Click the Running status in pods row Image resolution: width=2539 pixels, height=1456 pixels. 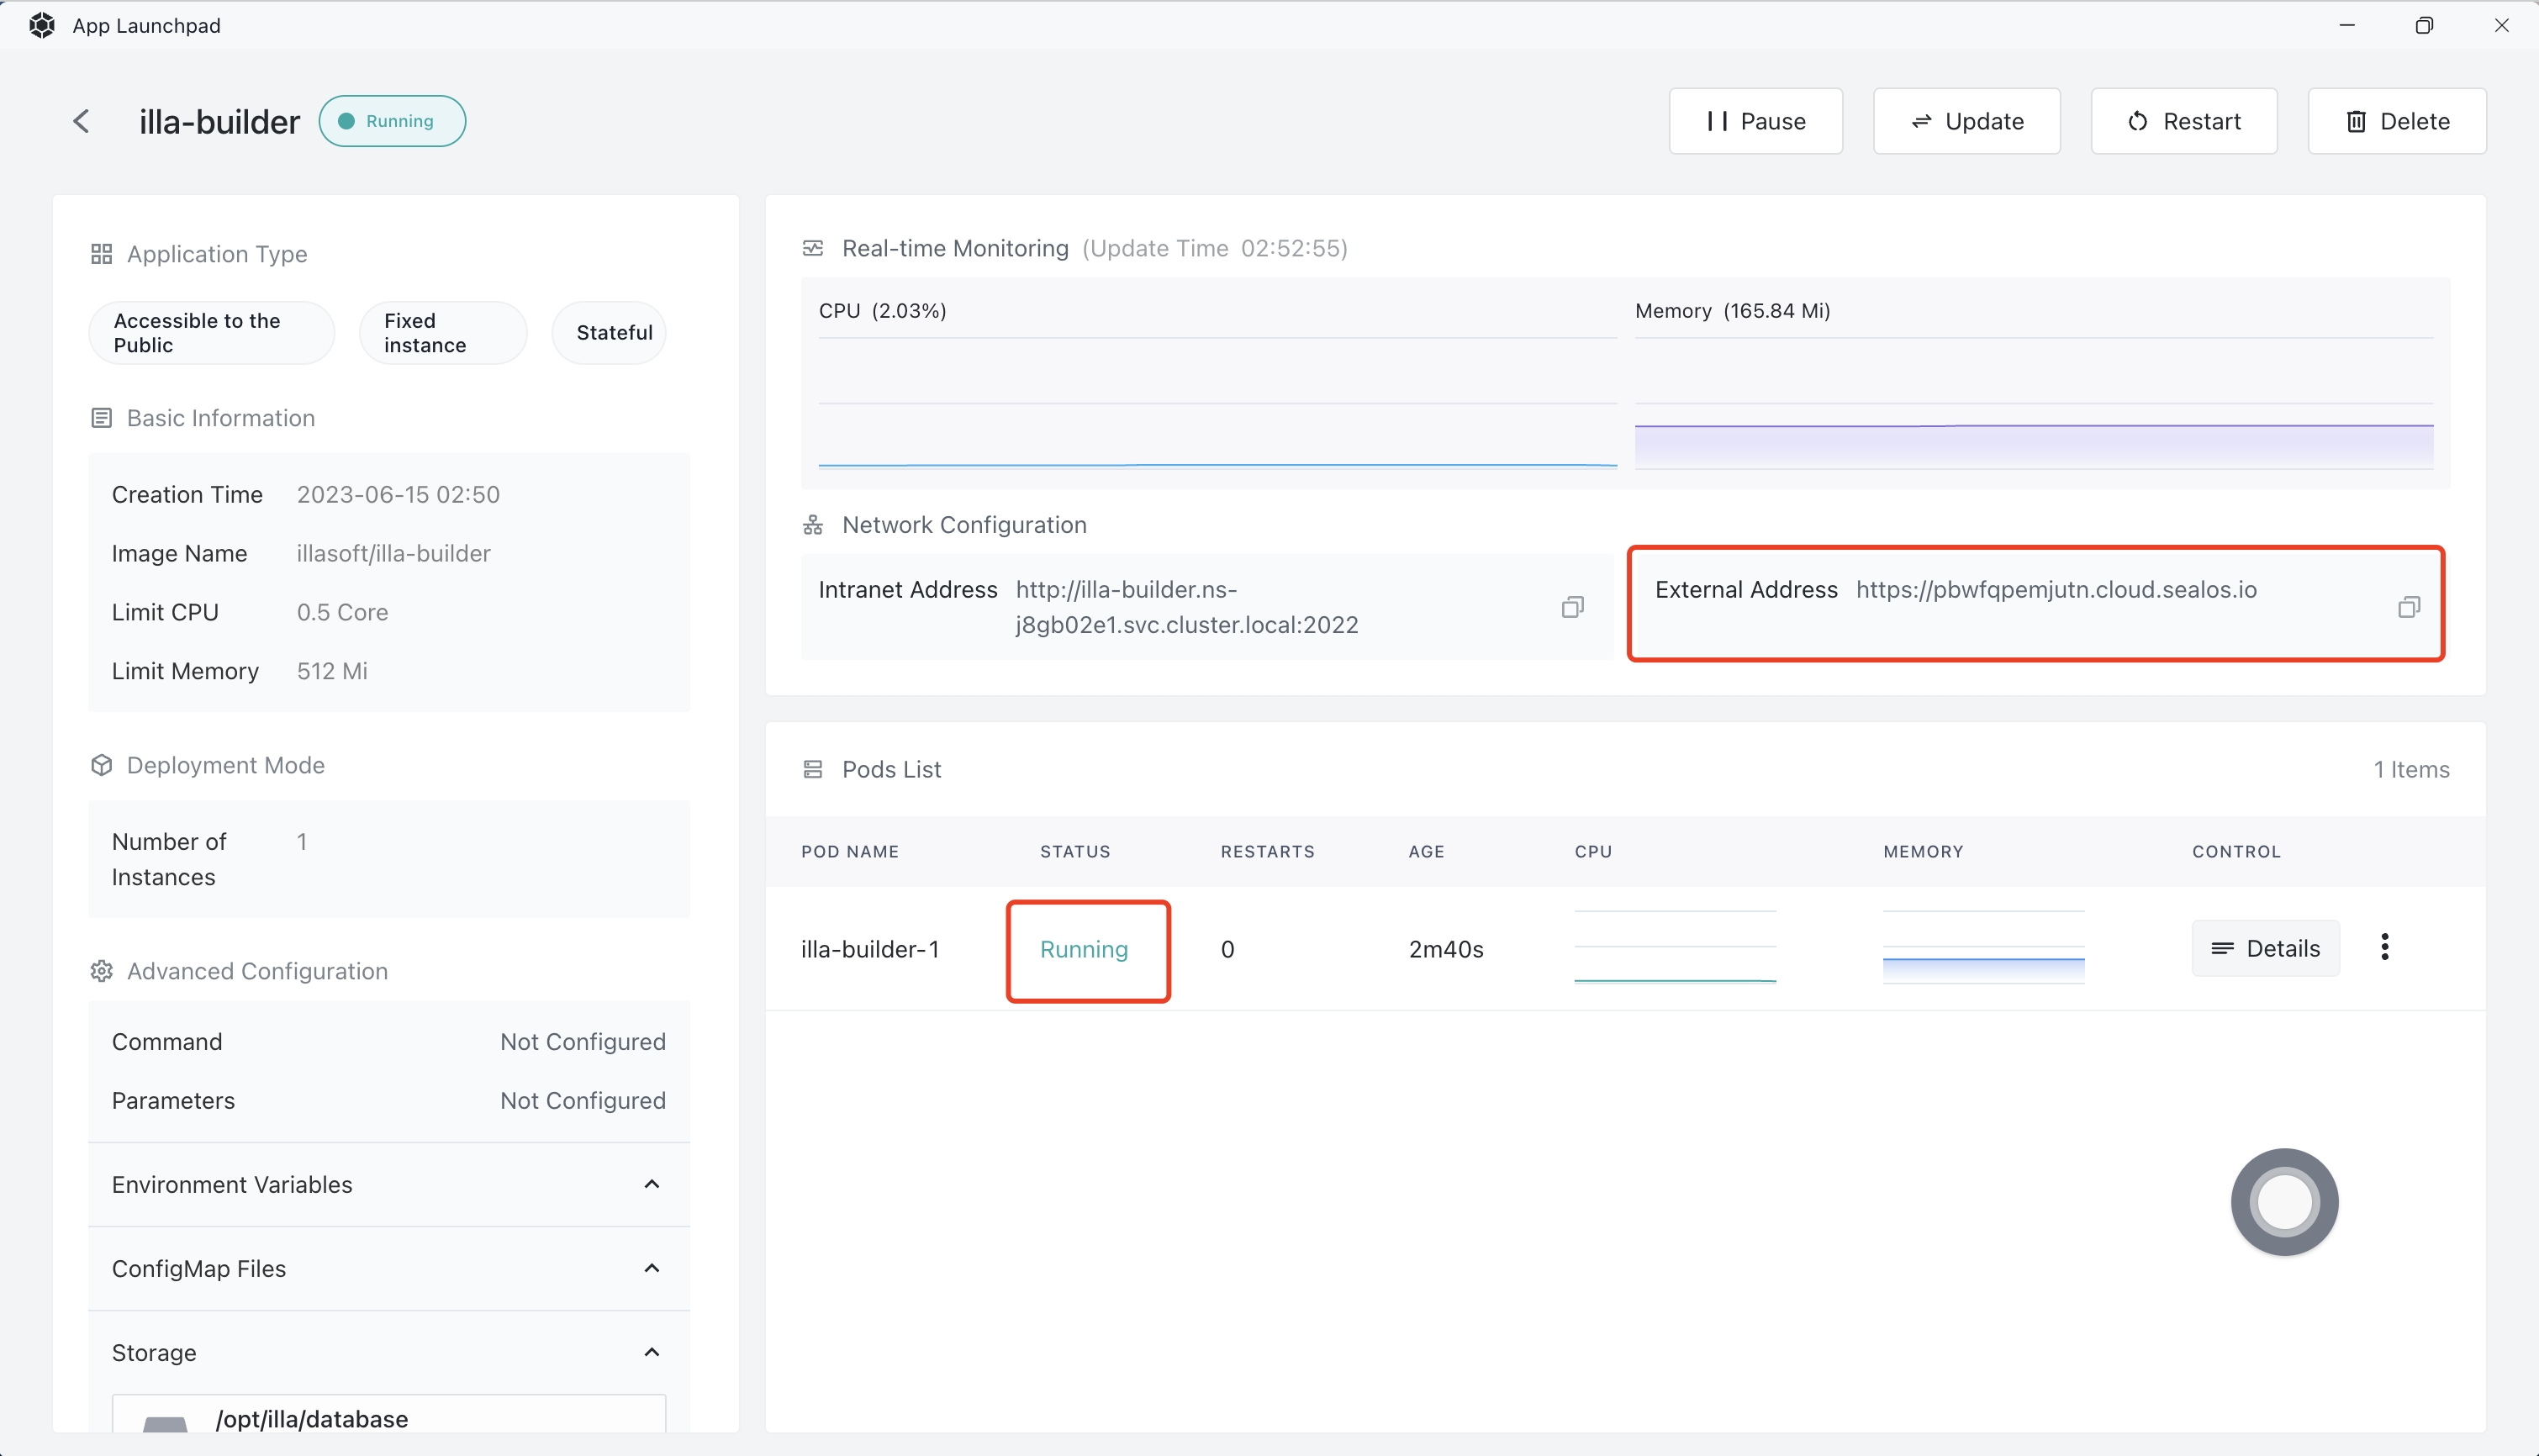point(1084,949)
